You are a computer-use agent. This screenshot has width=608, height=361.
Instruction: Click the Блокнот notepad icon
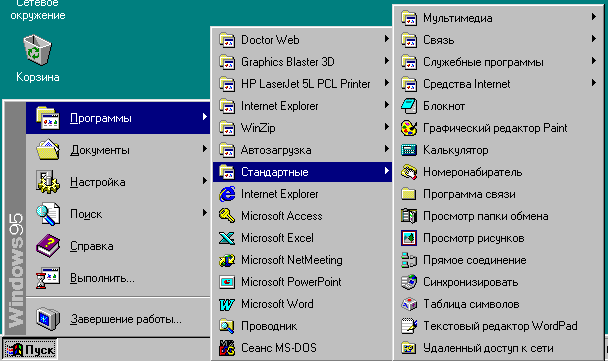409,106
